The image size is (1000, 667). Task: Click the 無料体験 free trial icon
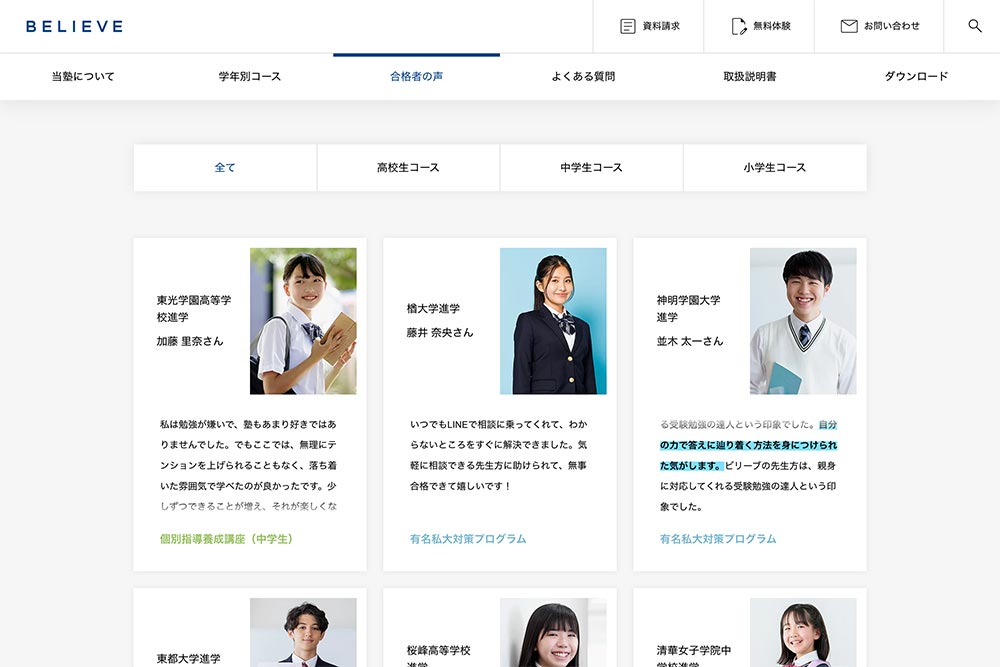point(738,26)
